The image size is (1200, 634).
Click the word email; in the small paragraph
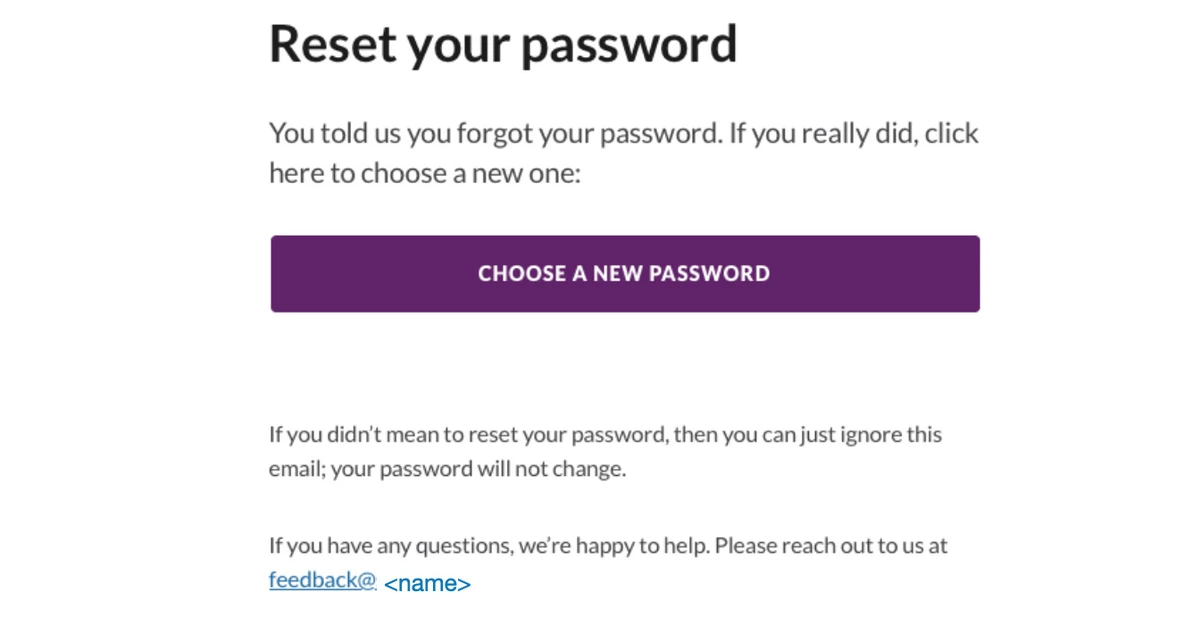[x=297, y=469]
